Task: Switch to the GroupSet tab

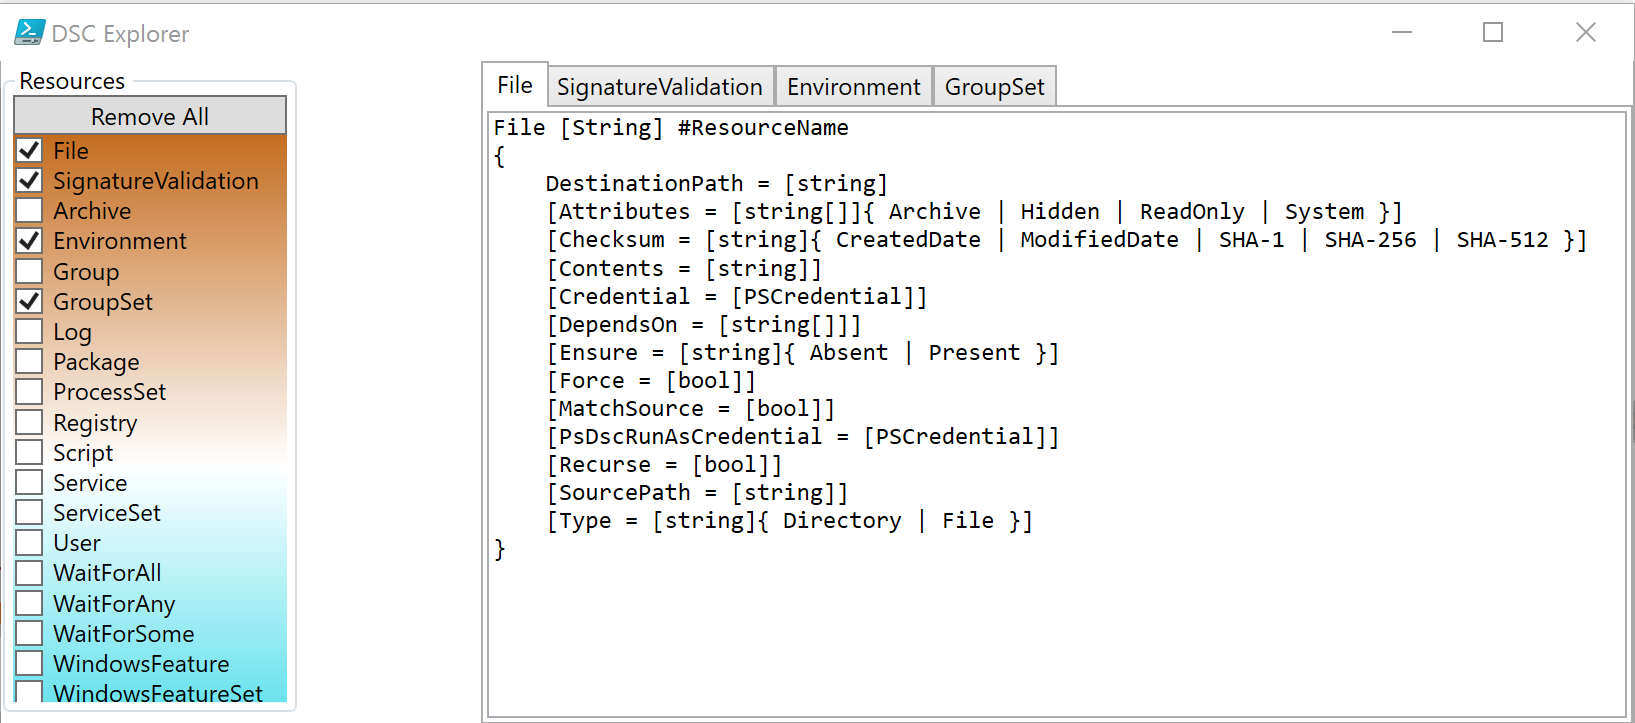Action: tap(994, 87)
